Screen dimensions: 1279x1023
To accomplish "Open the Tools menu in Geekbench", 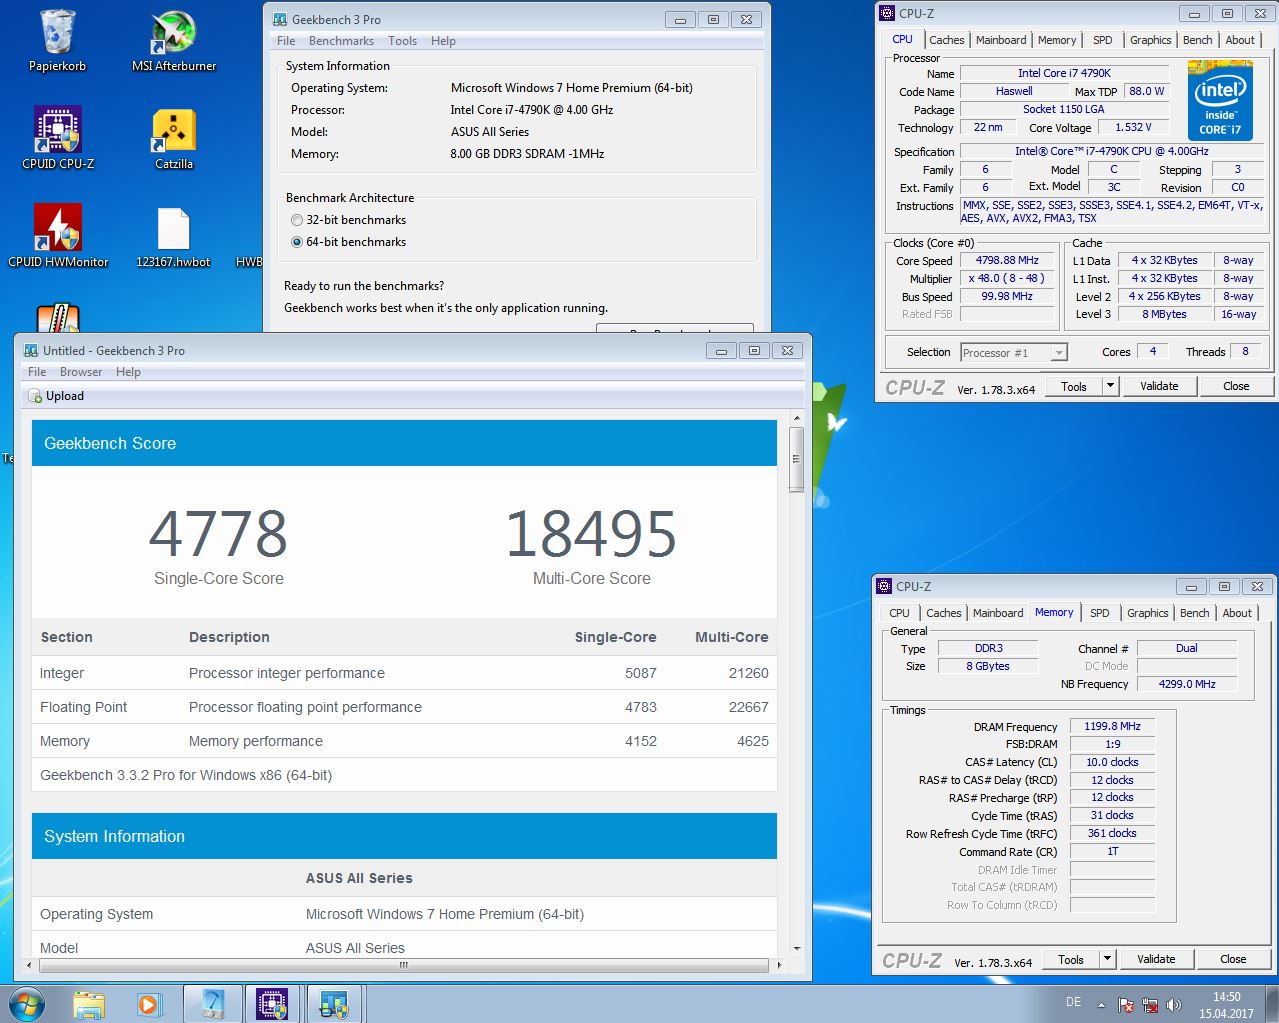I will (x=402, y=41).
